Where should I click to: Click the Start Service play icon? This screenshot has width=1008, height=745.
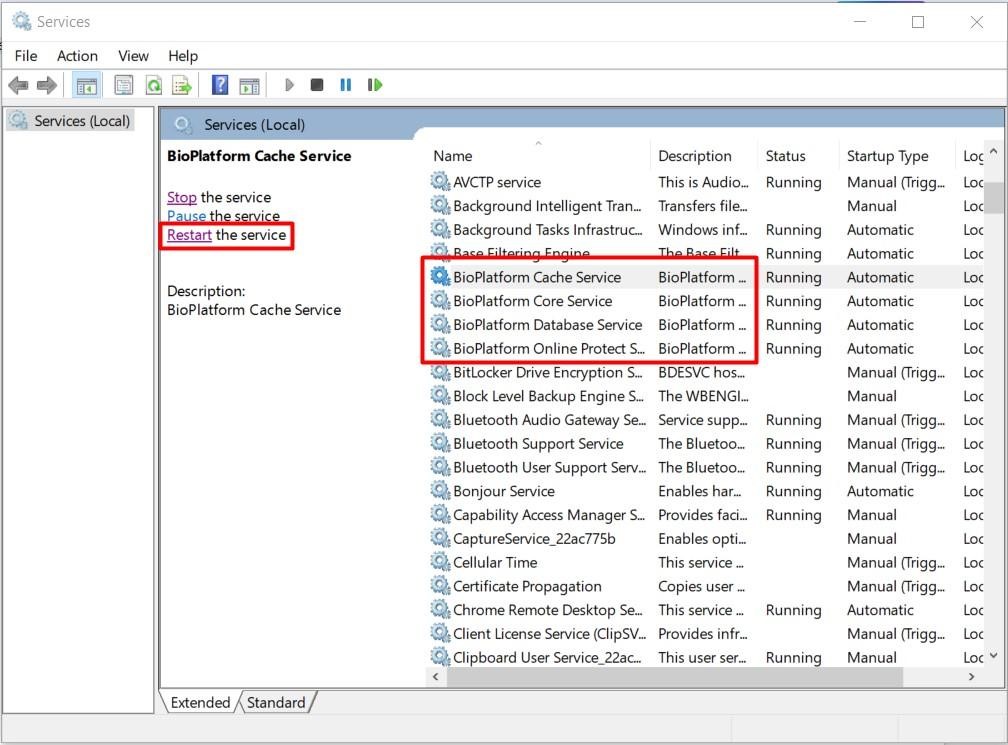pos(289,85)
